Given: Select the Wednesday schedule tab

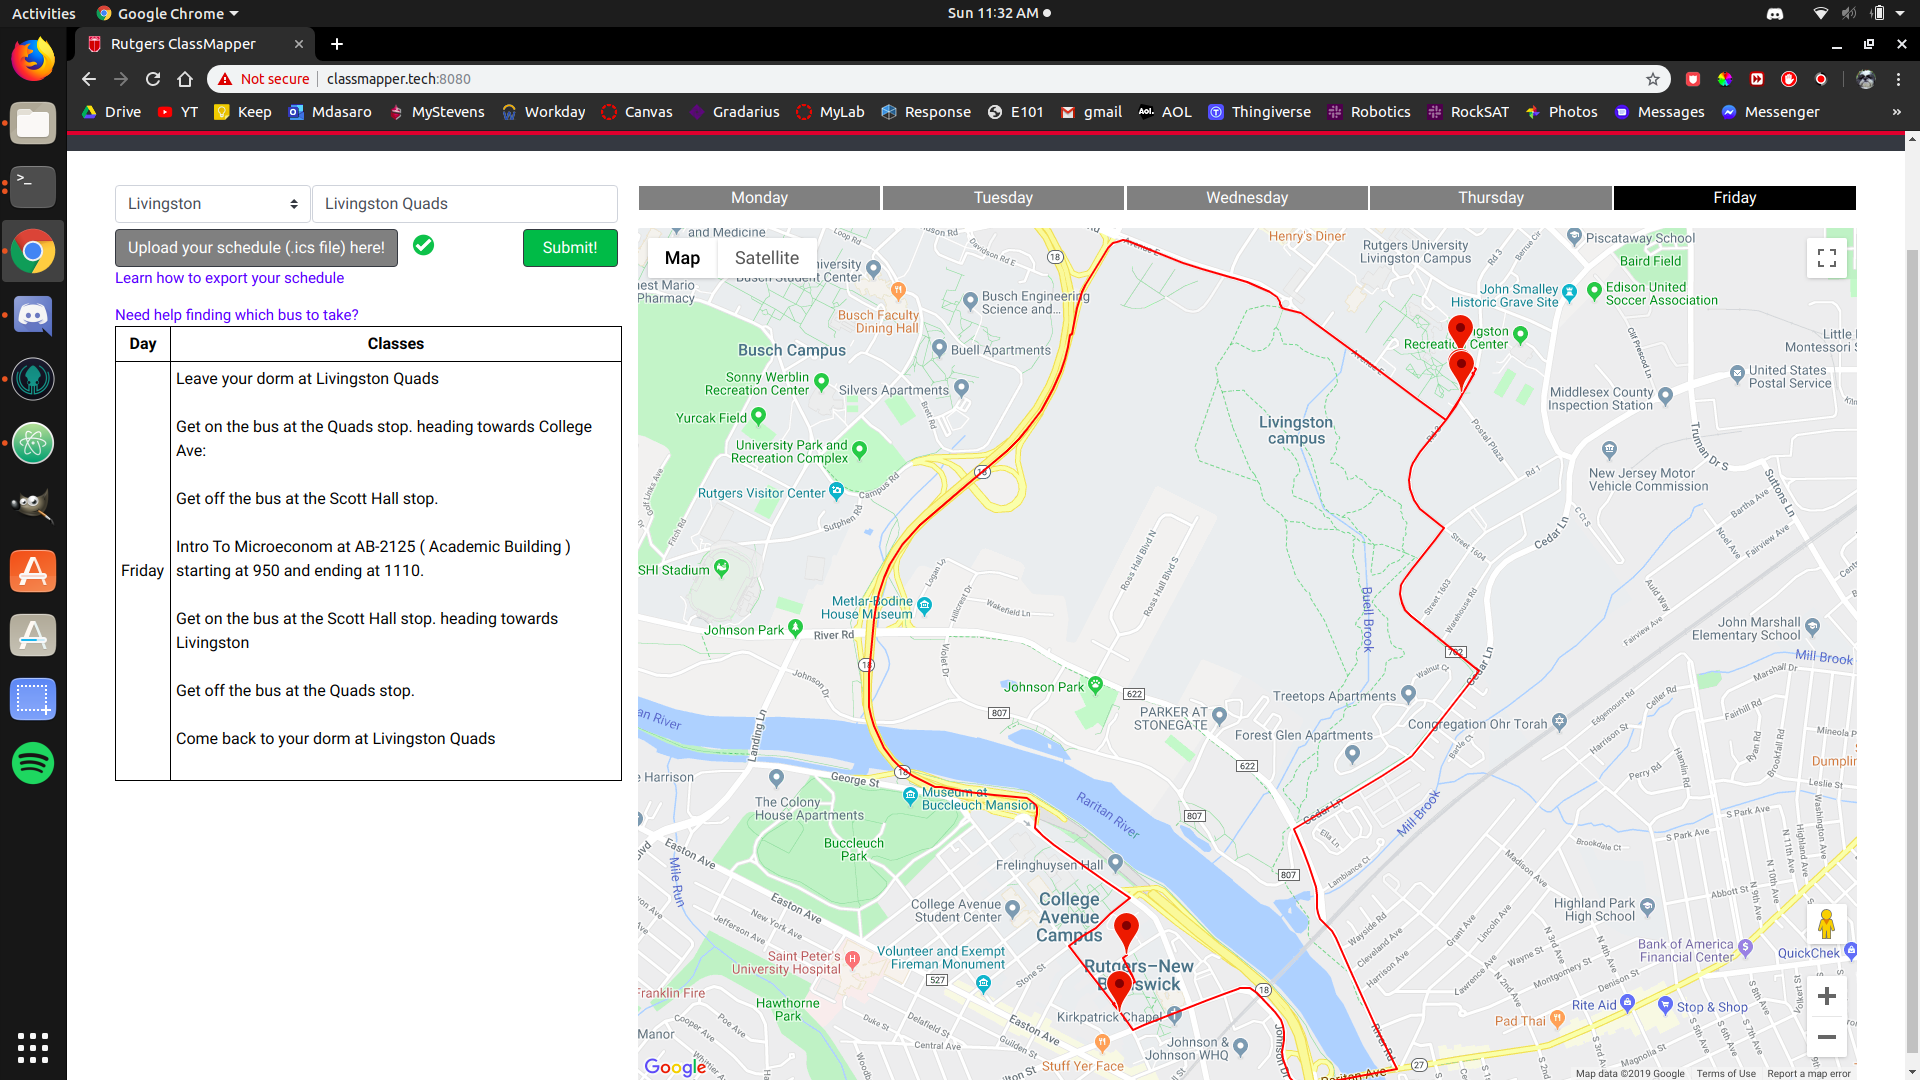Looking at the screenshot, I should 1246,198.
